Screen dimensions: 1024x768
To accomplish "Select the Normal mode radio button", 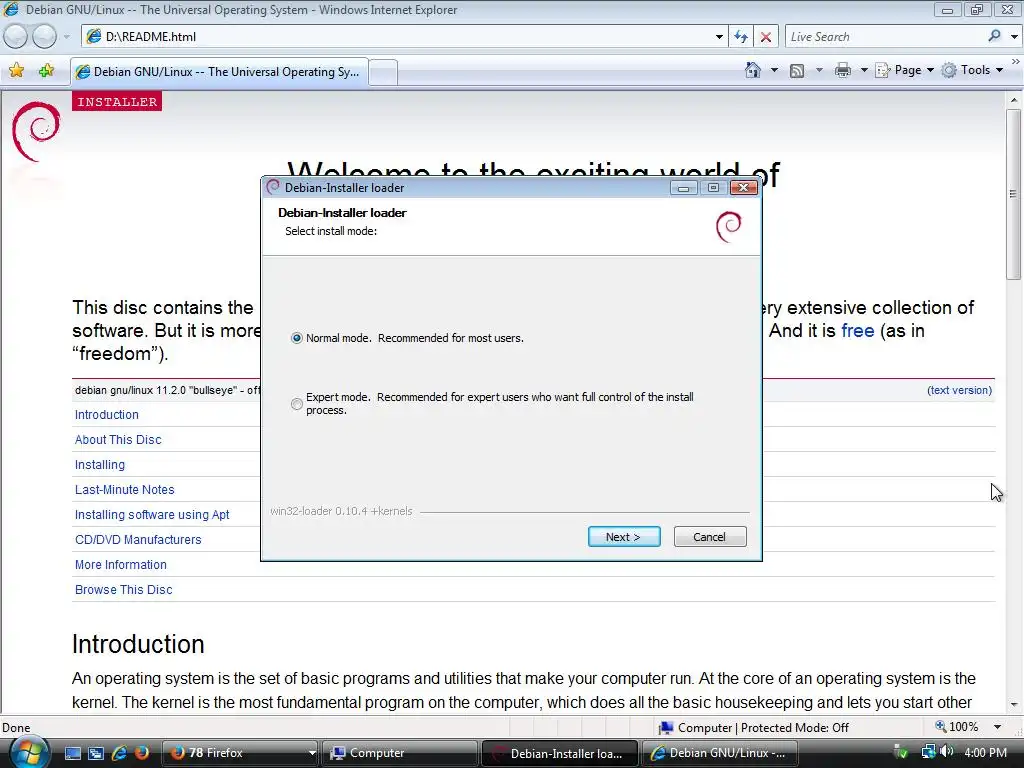I will 296,338.
